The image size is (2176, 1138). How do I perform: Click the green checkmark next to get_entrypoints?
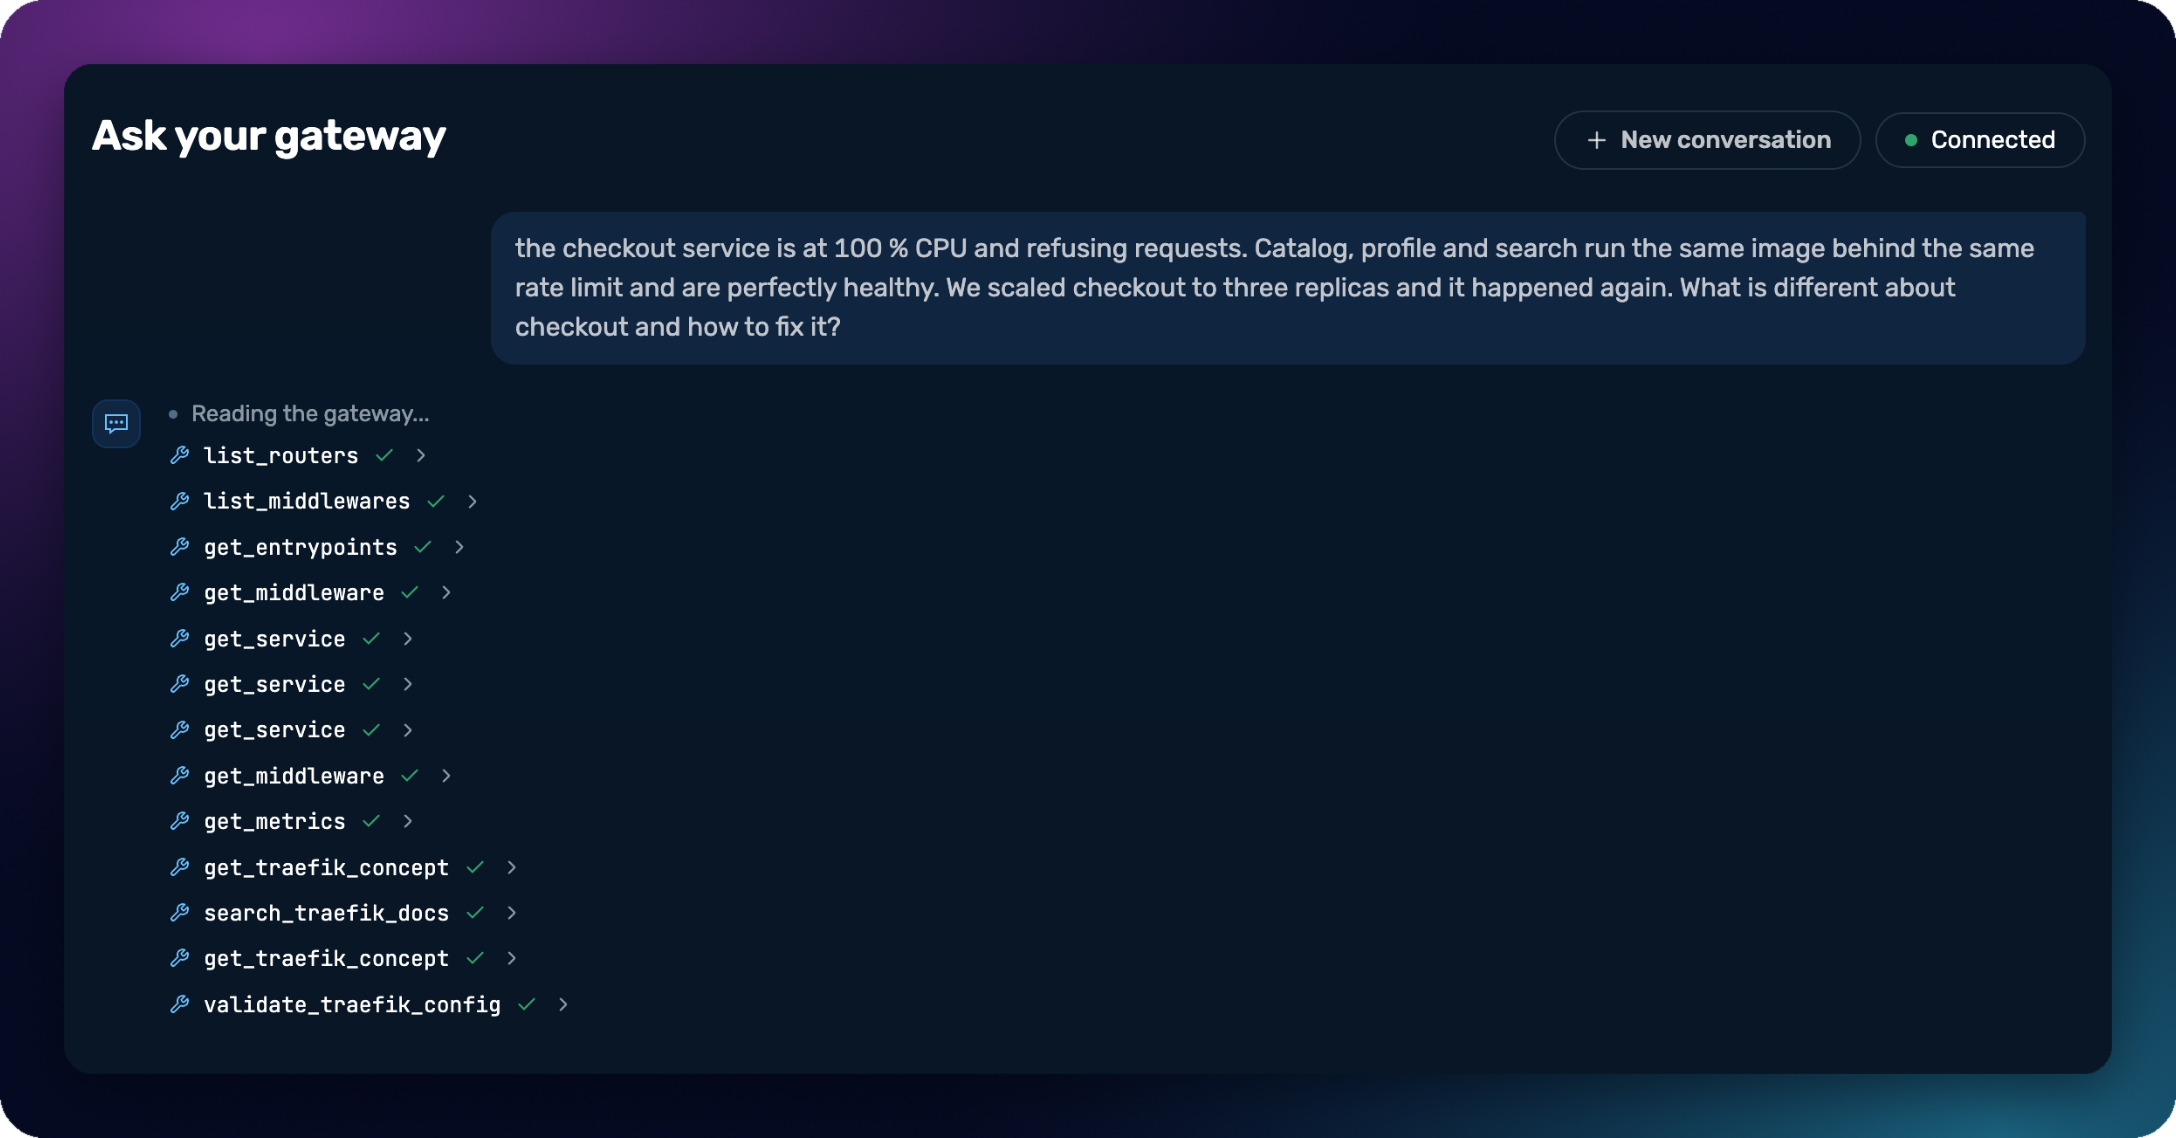click(x=423, y=547)
